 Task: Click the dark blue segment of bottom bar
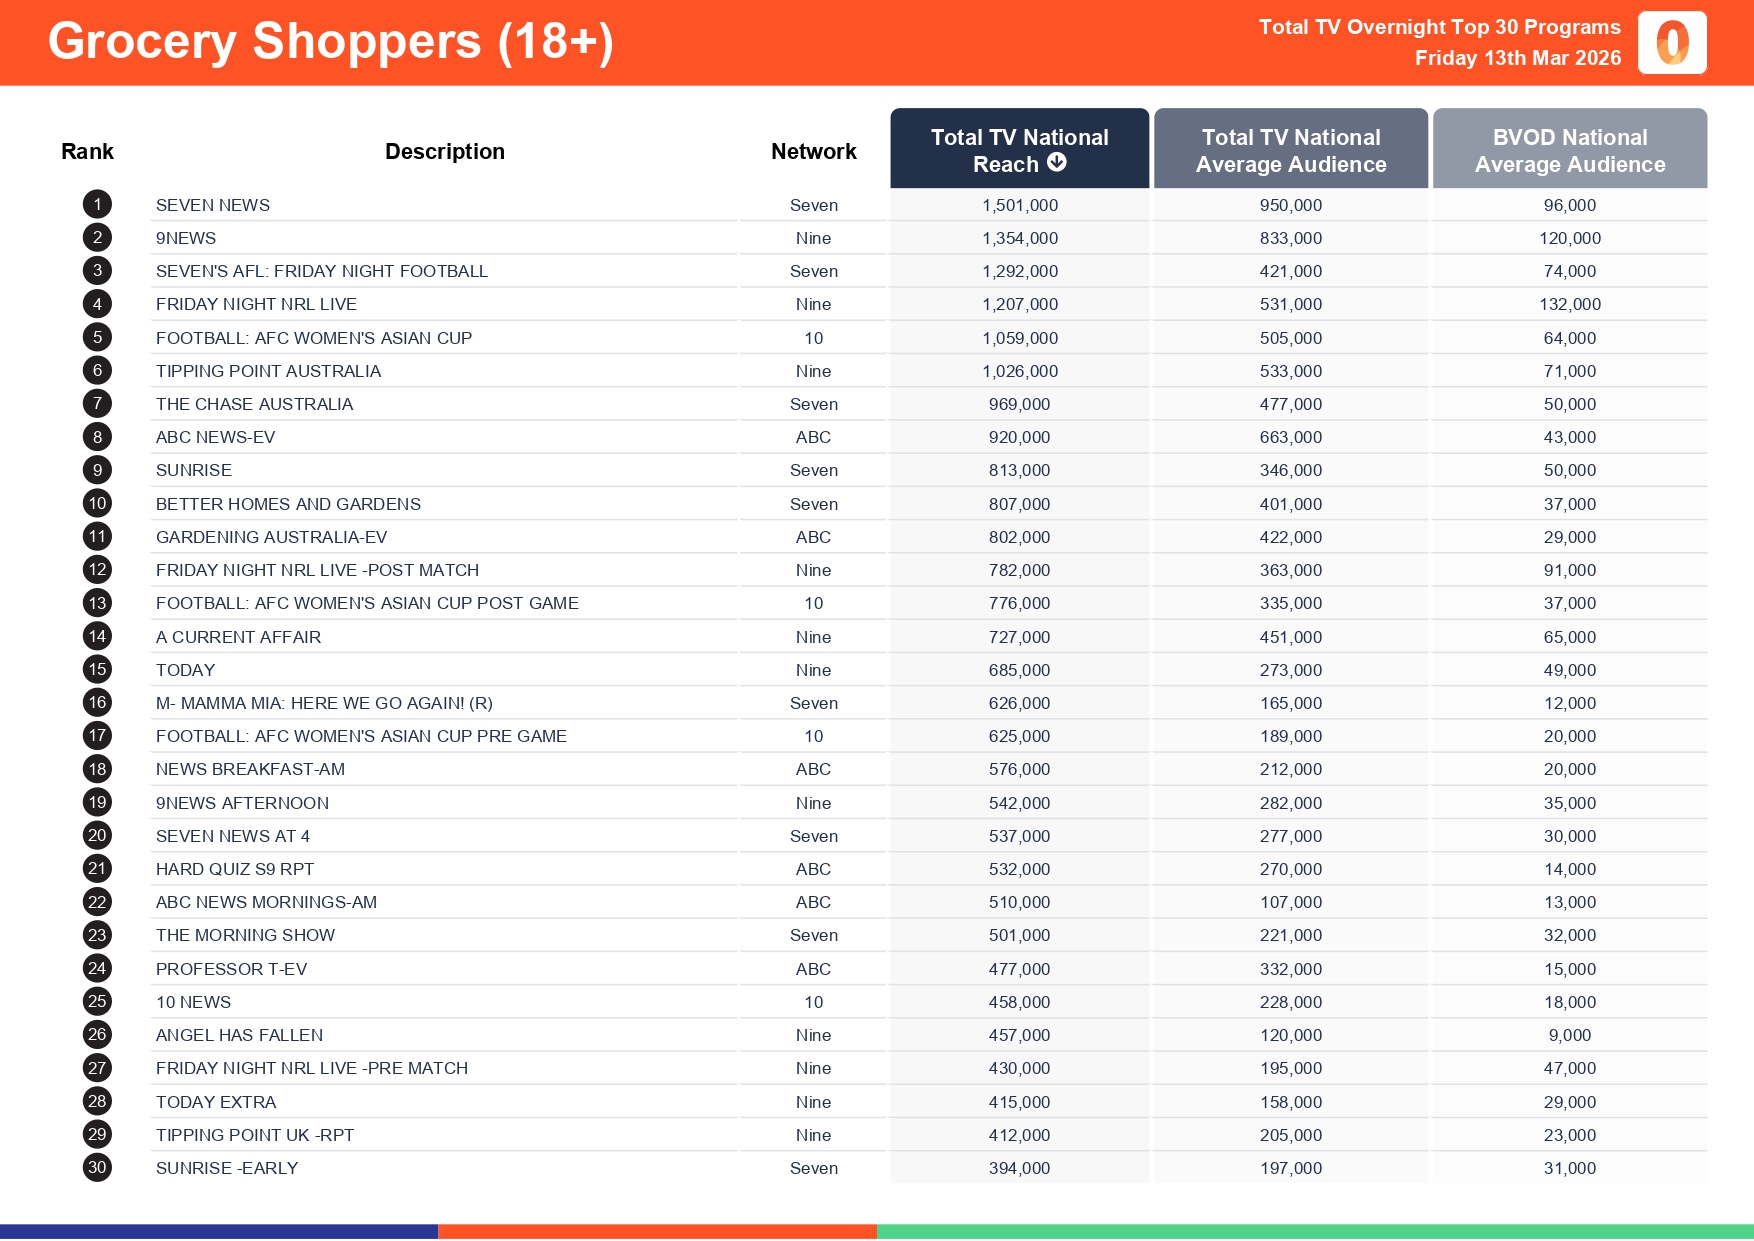tap(219, 1232)
